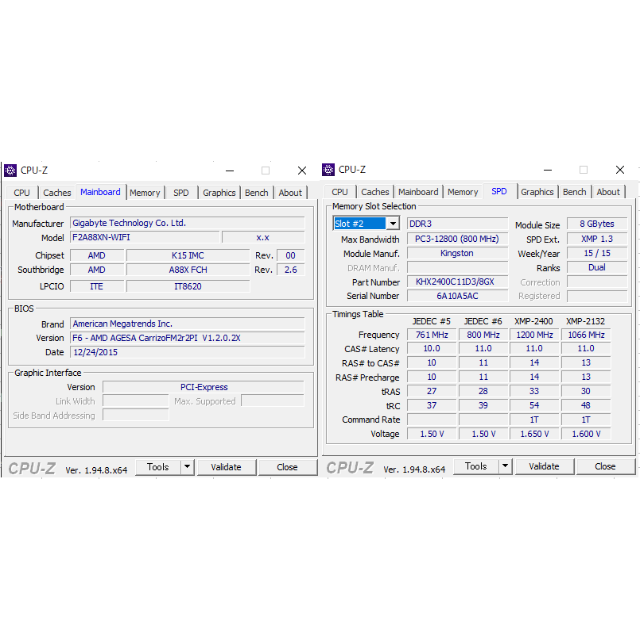This screenshot has height=640, width=640.
Task: Click the IT8620 LPCIO value
Action: (188, 287)
